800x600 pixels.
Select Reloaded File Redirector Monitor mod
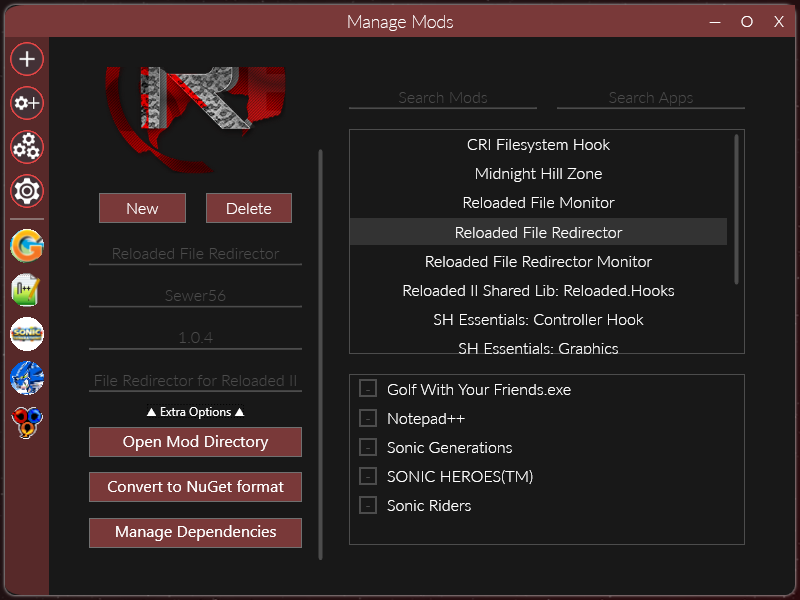(538, 262)
